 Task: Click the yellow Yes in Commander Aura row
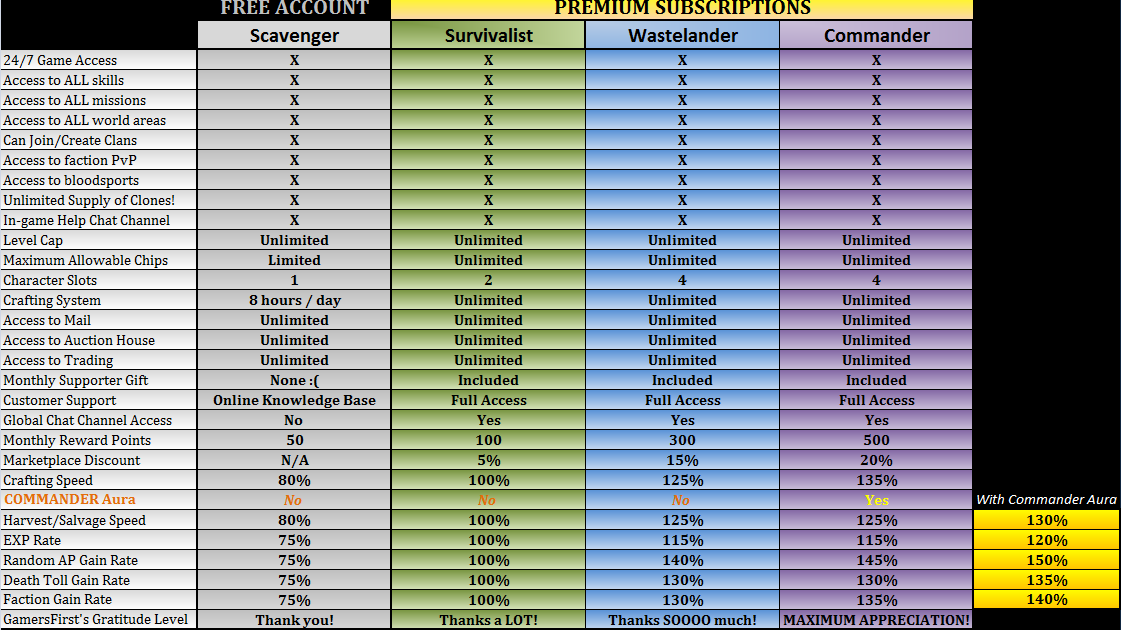click(x=876, y=500)
